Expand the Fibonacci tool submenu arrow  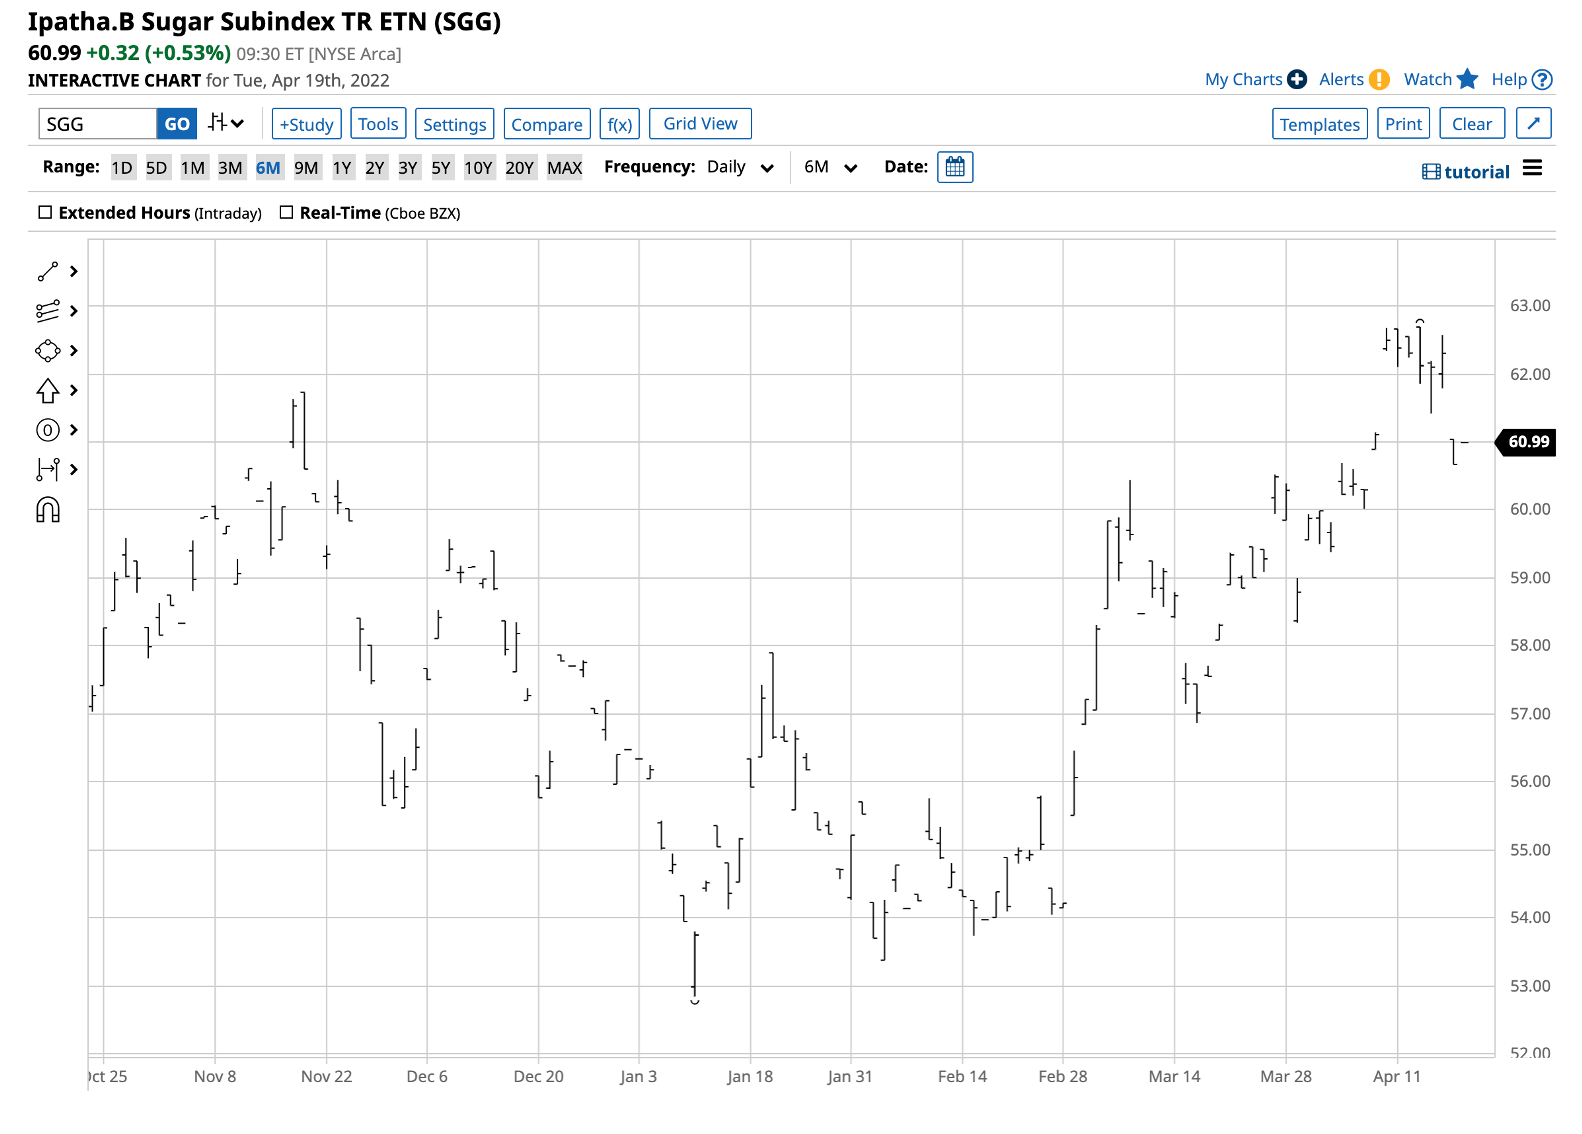tap(73, 311)
